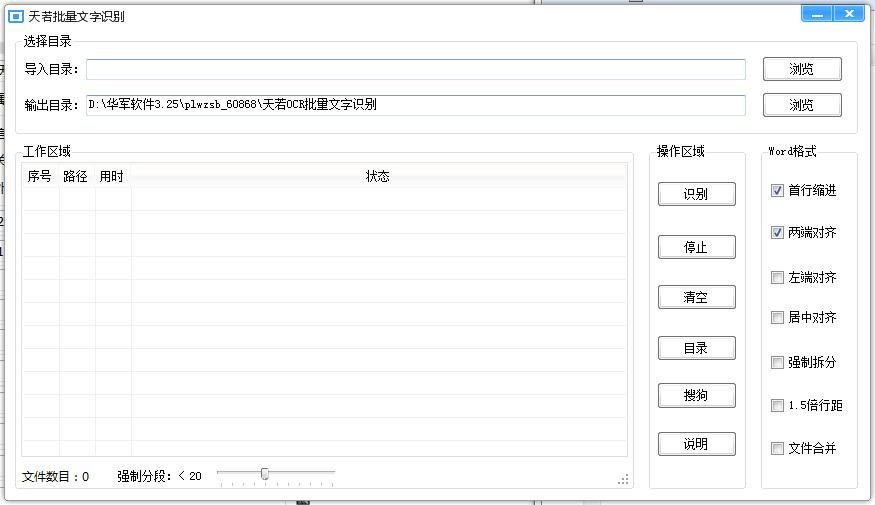The width and height of the screenshot is (875, 505).
Task: Click the 搜狗 button
Action: tap(696, 395)
